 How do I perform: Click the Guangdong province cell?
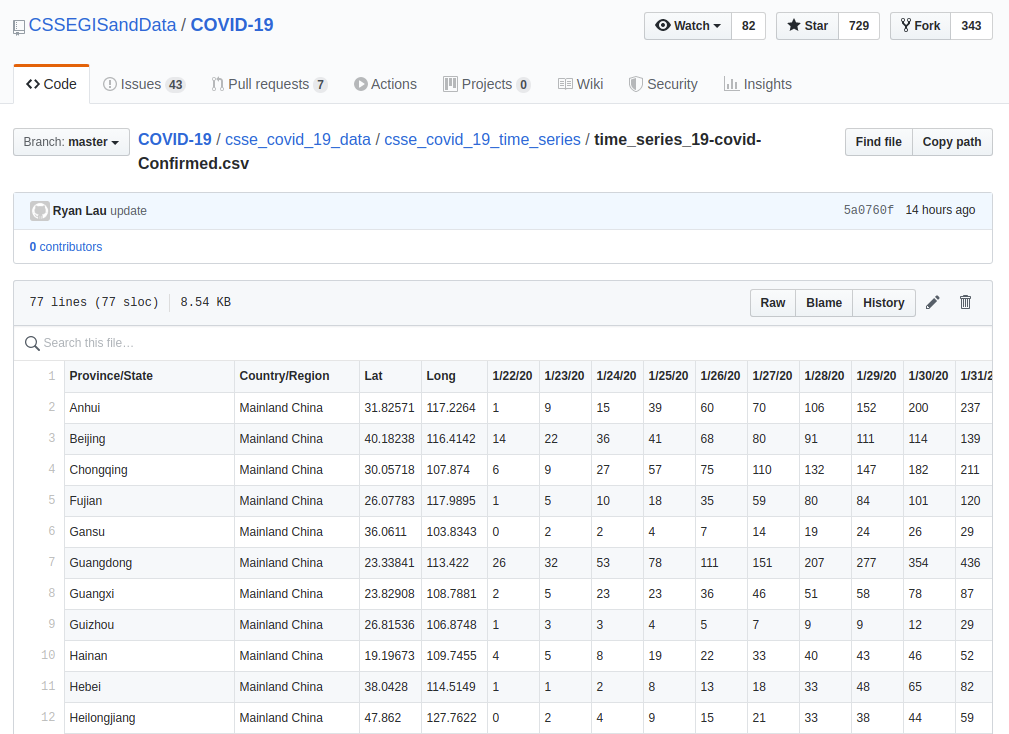click(x=149, y=563)
